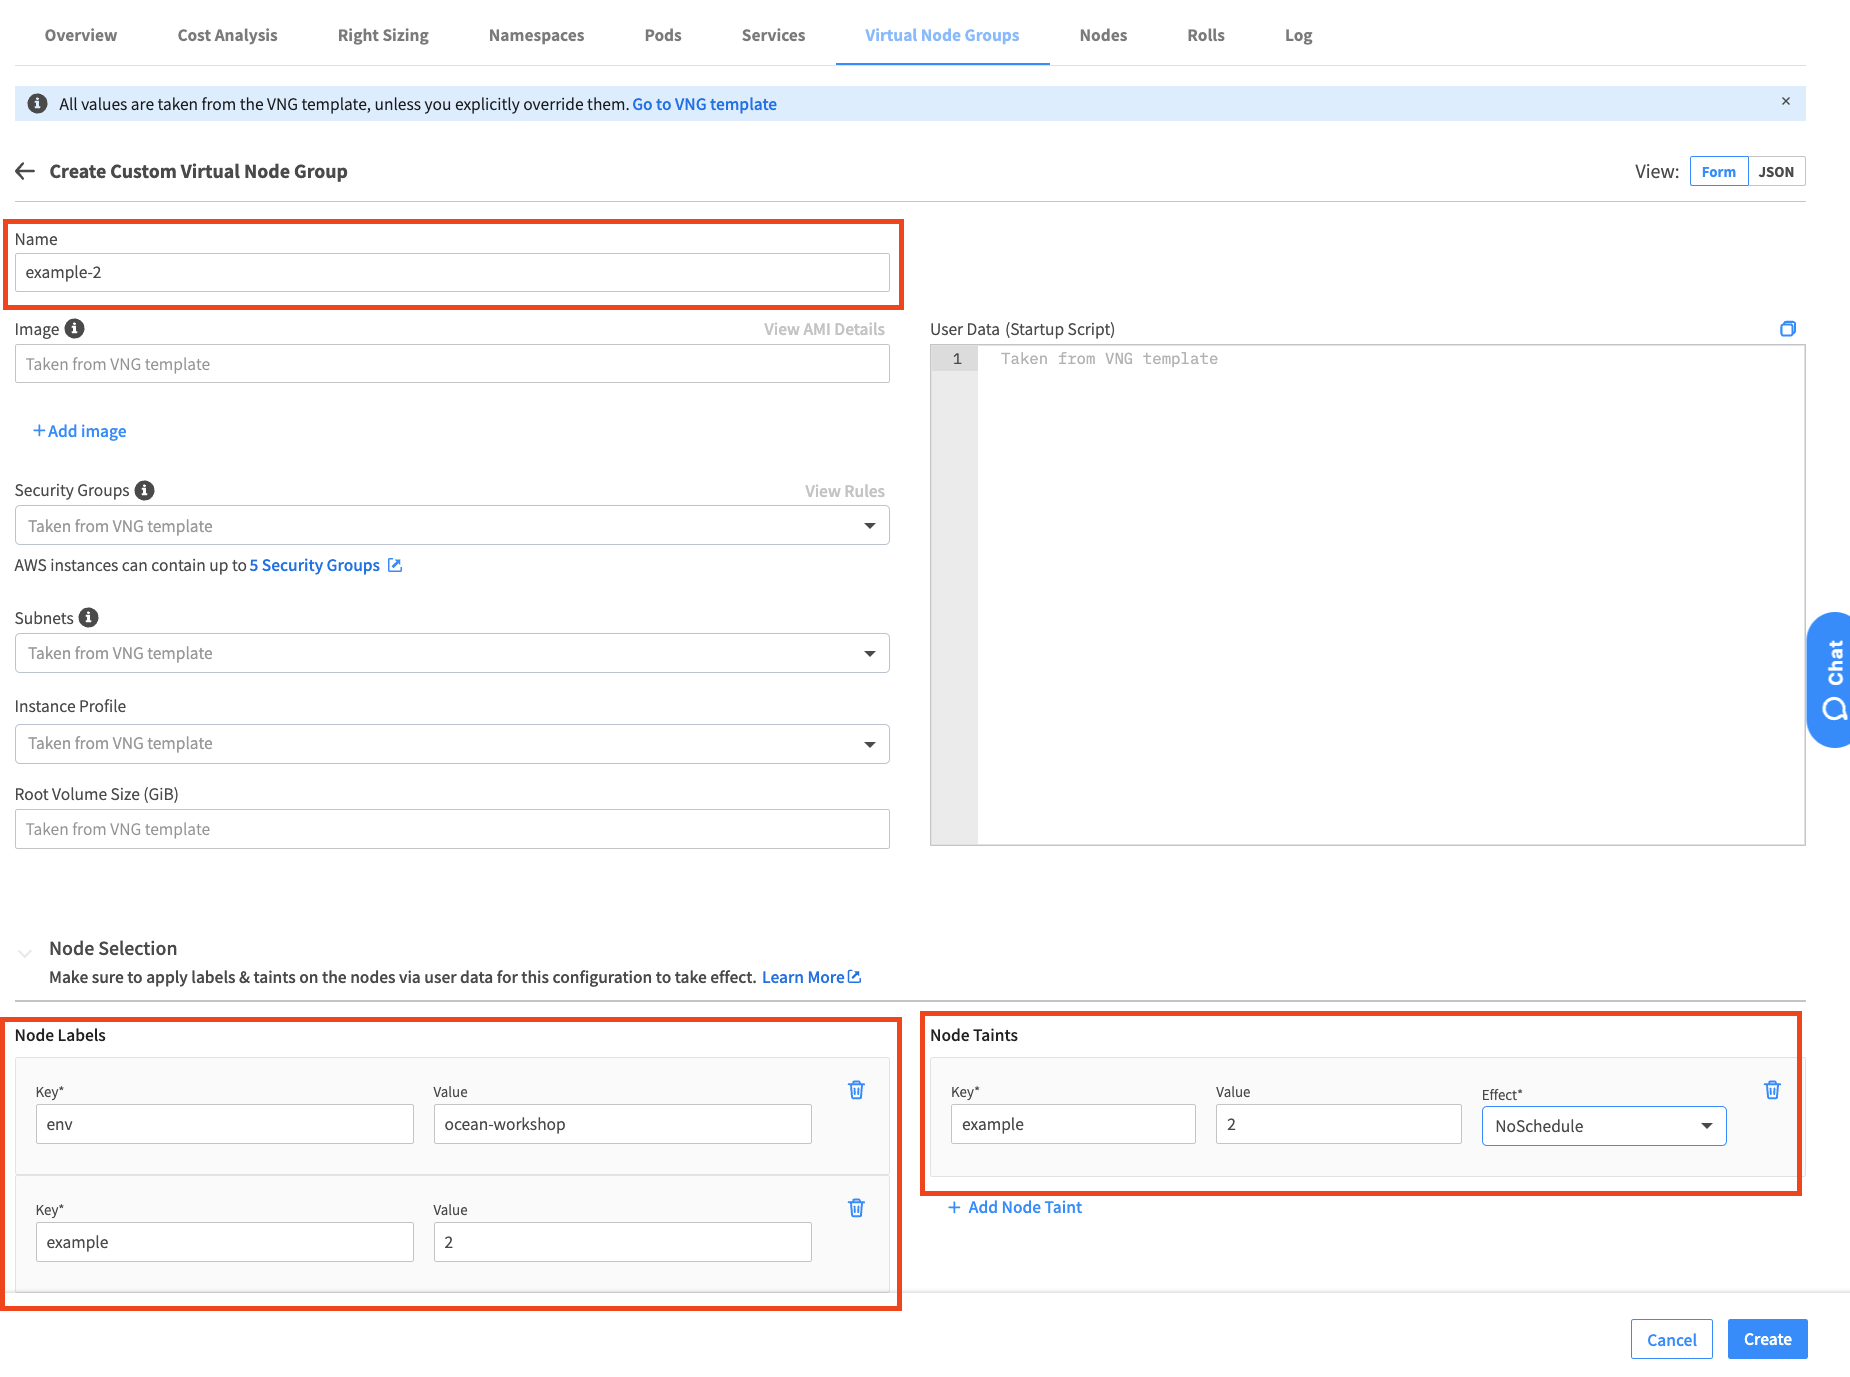1850x1377 pixels.
Task: Switch the view to Form
Action: coord(1718,172)
